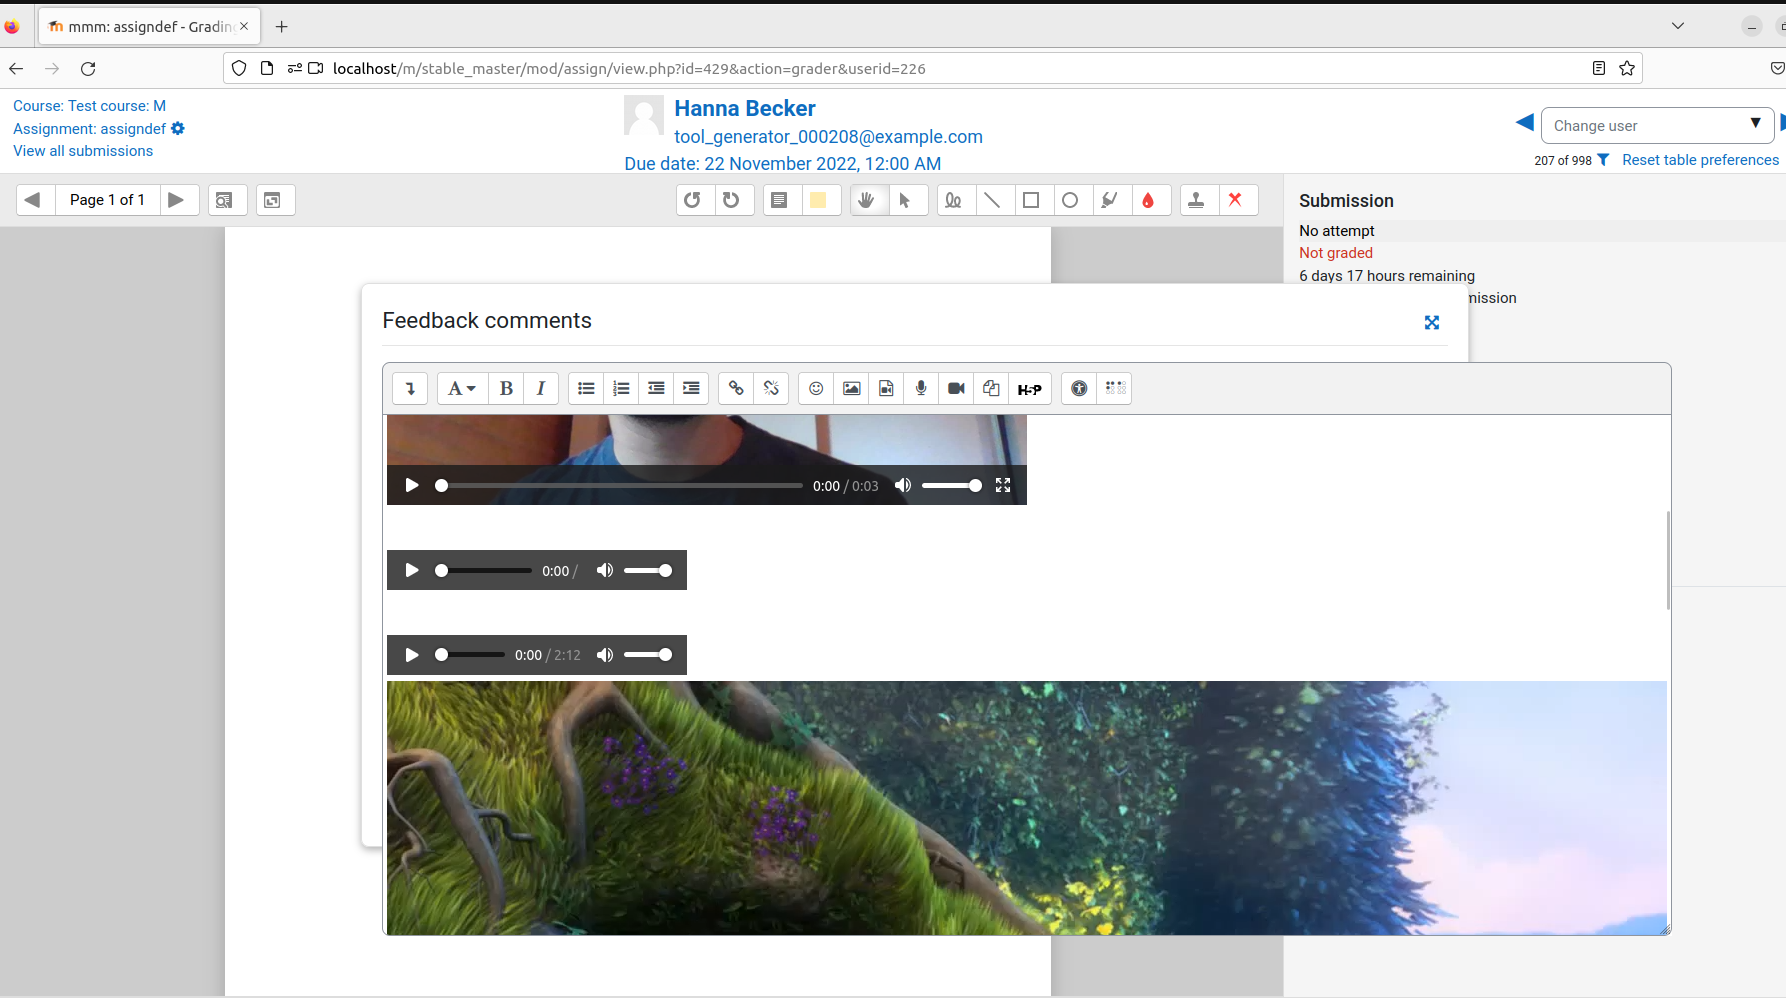This screenshot has width=1786, height=1002.
Task: Insert an unordered bullet list
Action: (x=587, y=388)
